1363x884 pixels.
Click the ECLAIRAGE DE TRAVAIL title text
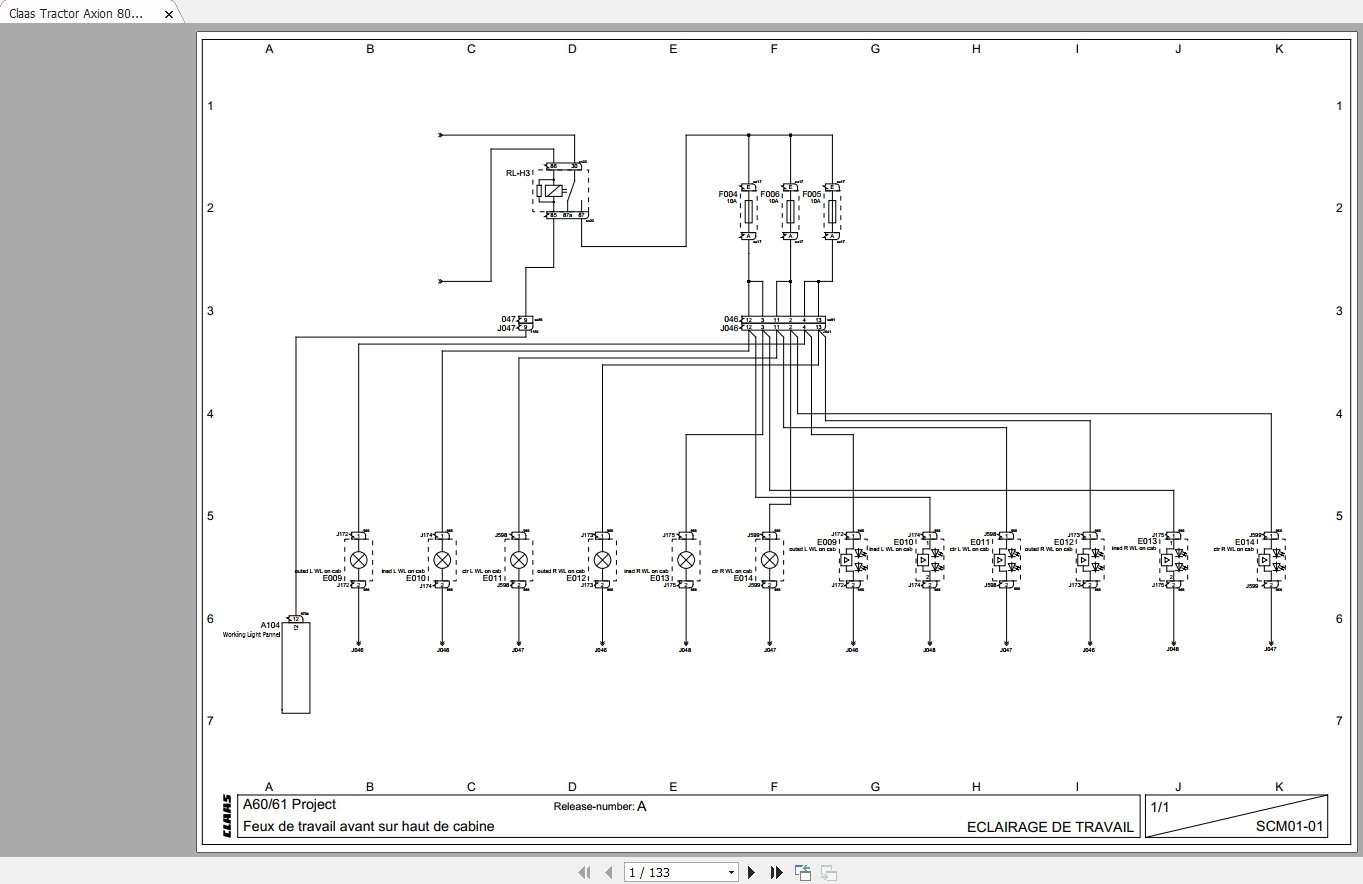click(x=1051, y=827)
